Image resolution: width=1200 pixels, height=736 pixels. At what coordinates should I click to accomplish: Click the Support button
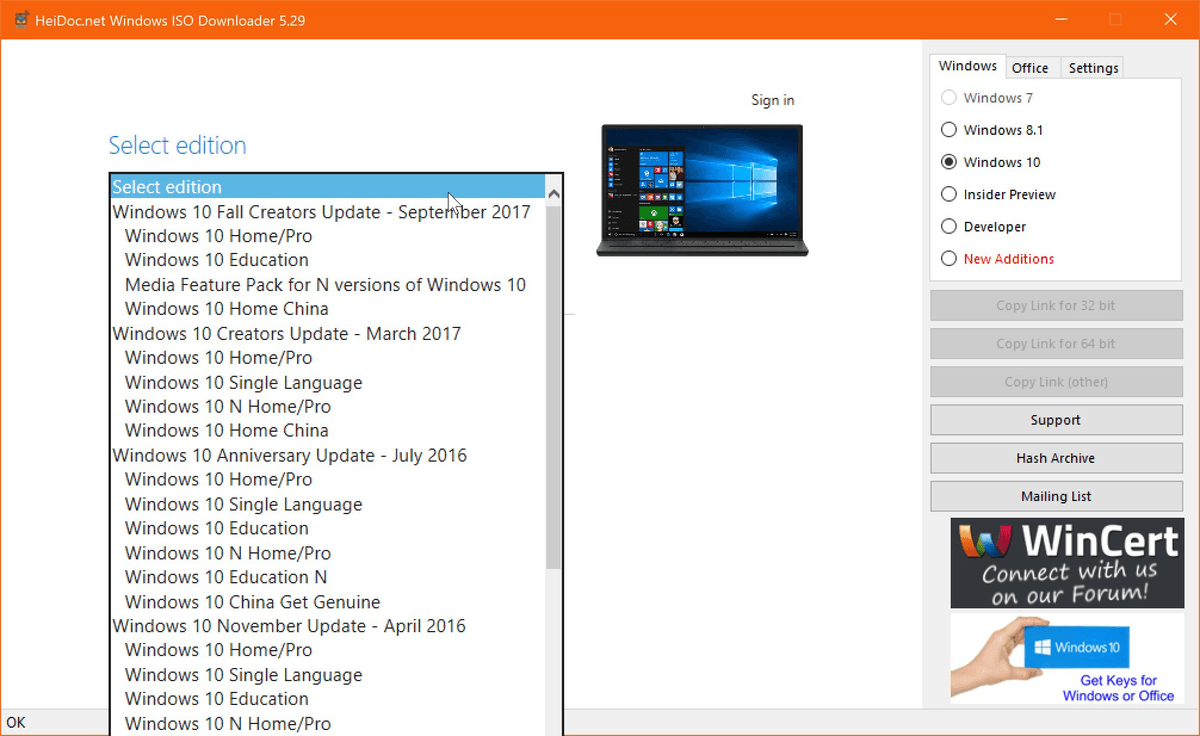coord(1056,419)
